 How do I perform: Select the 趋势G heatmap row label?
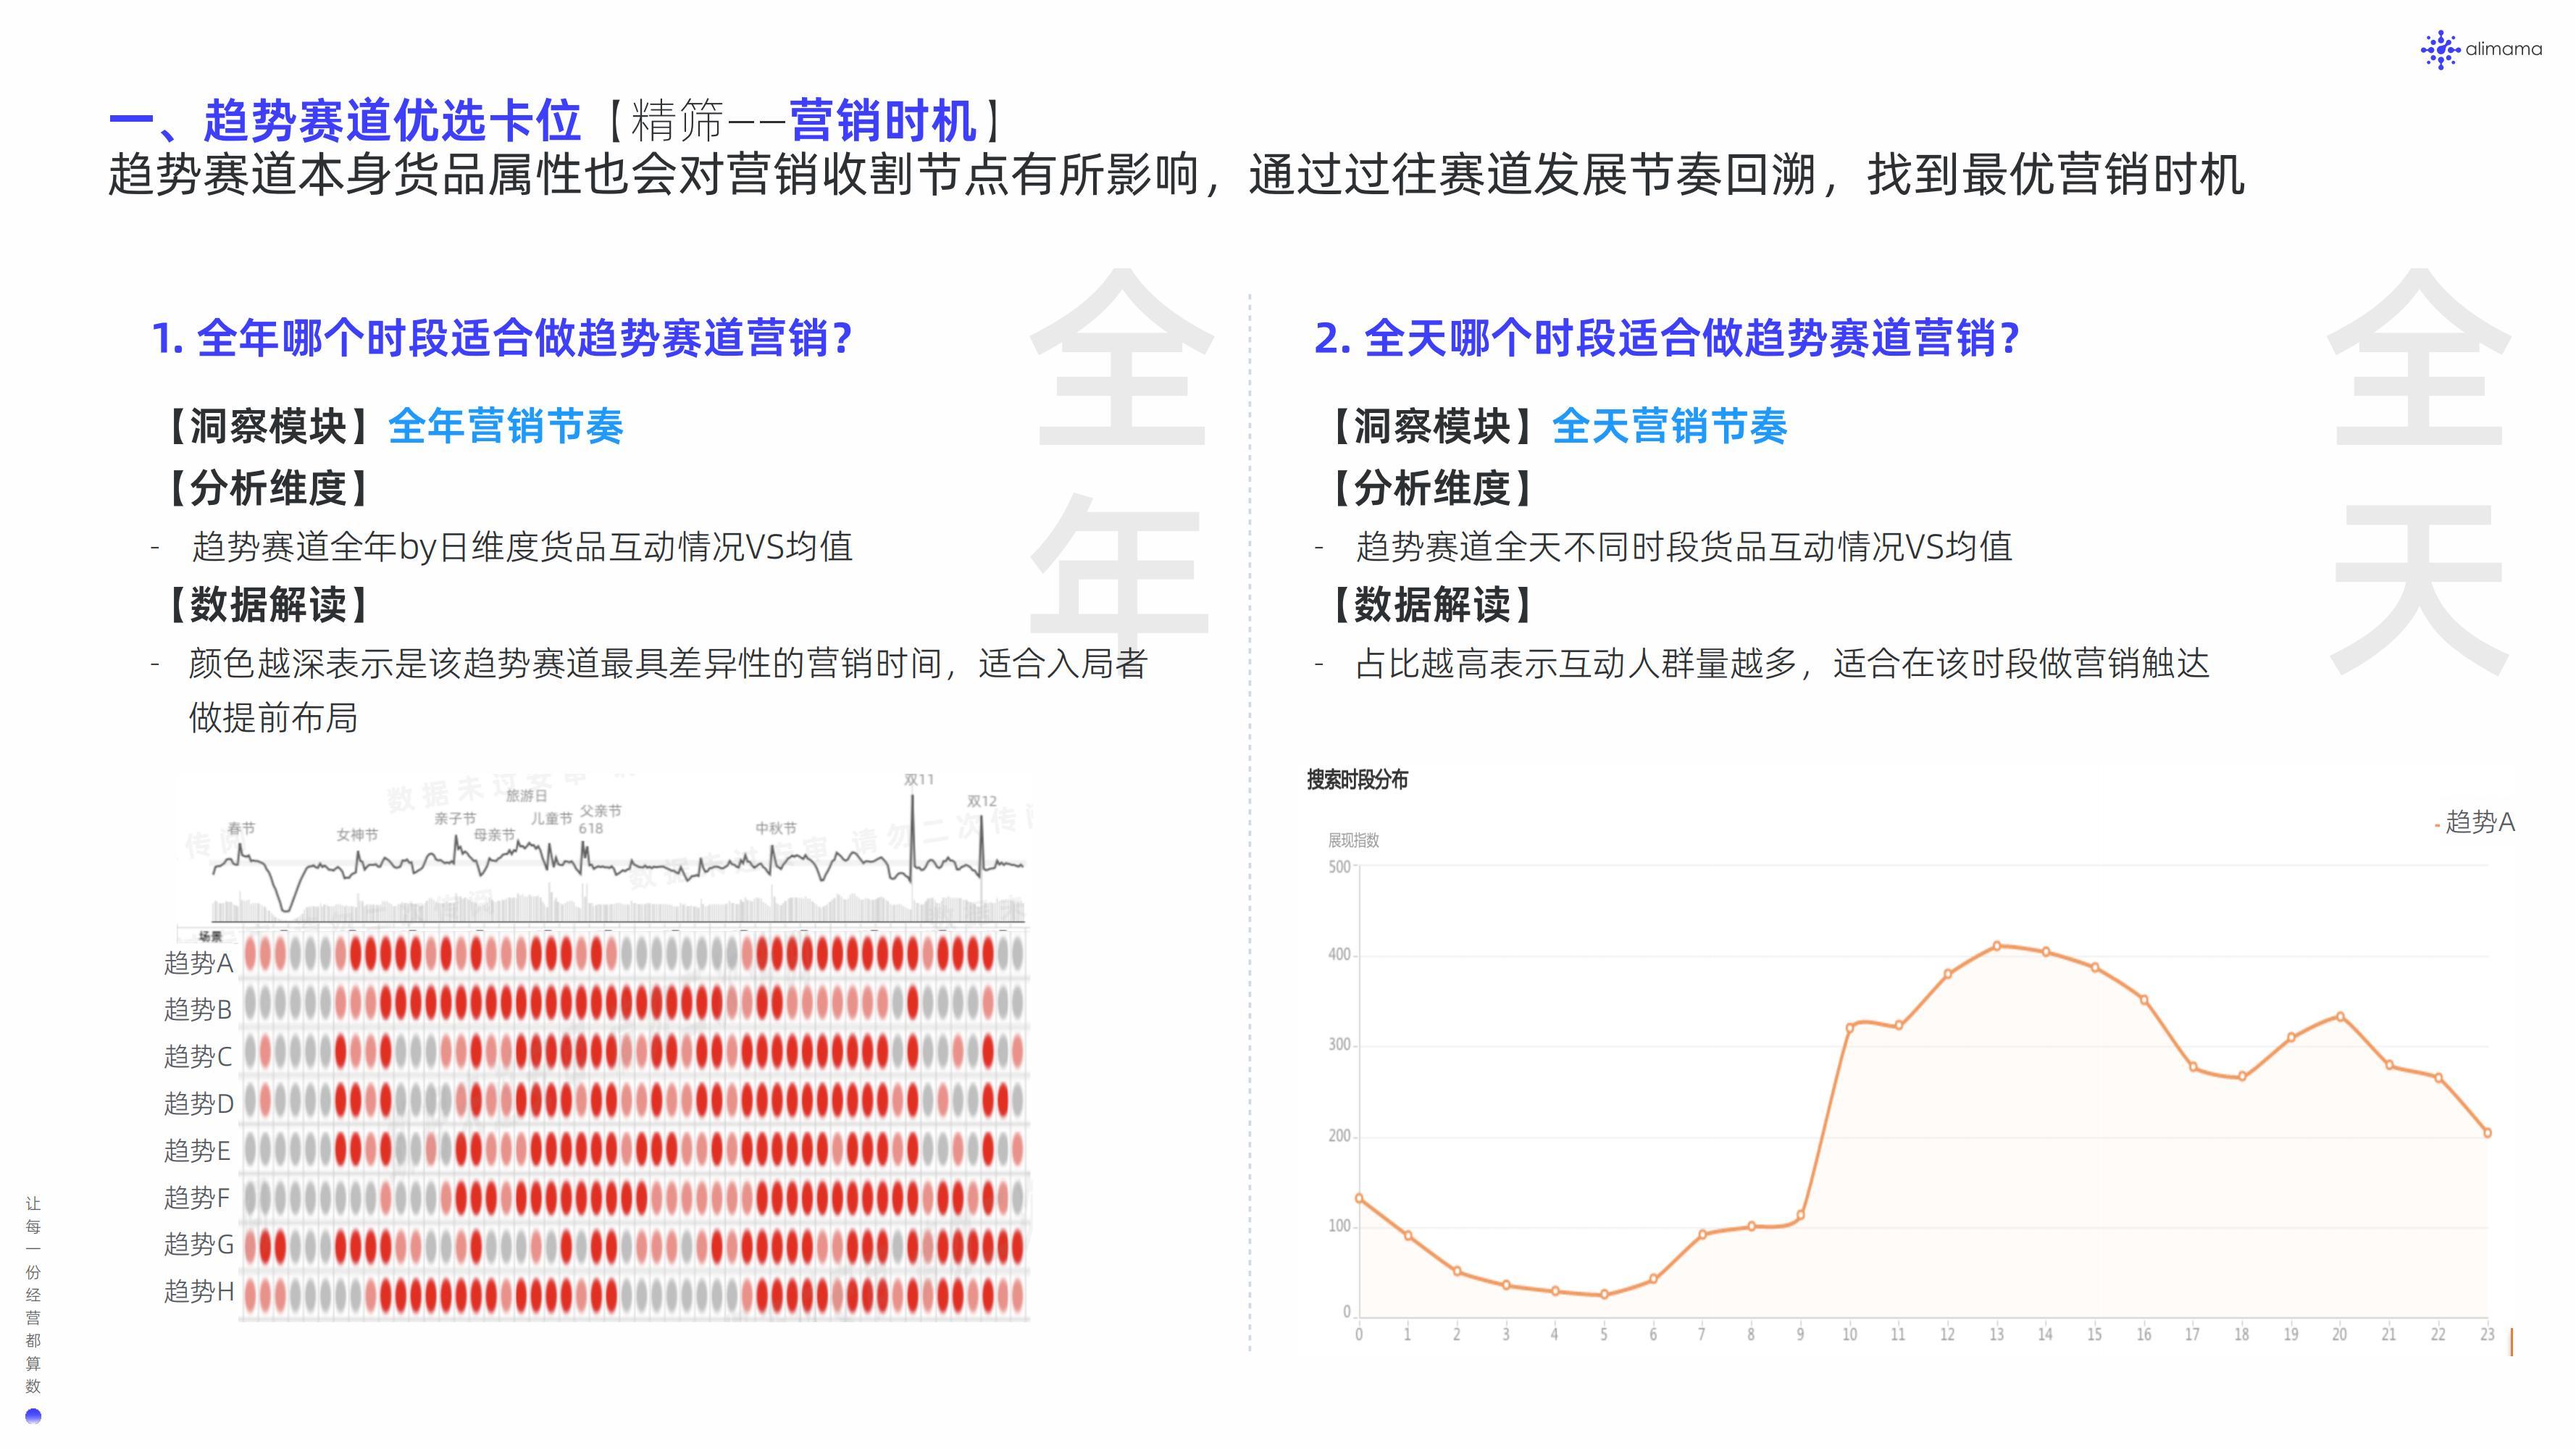pos(198,1244)
